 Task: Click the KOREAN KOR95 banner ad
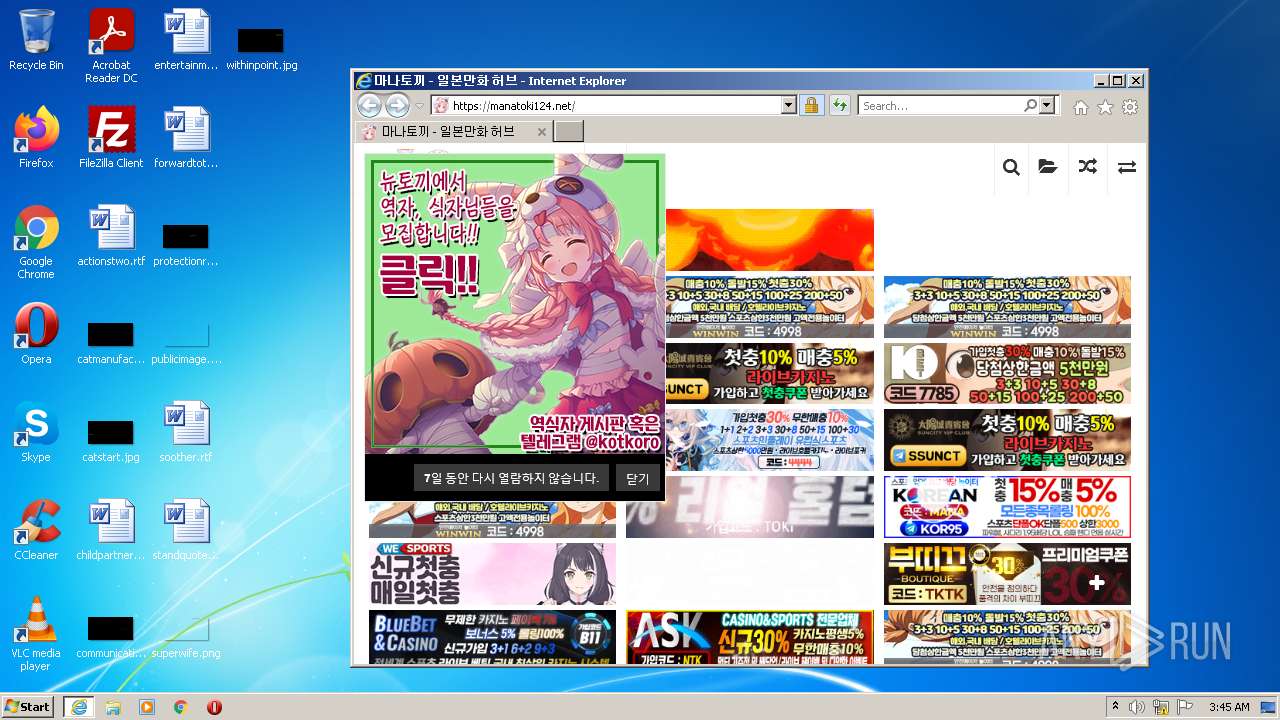point(1007,506)
